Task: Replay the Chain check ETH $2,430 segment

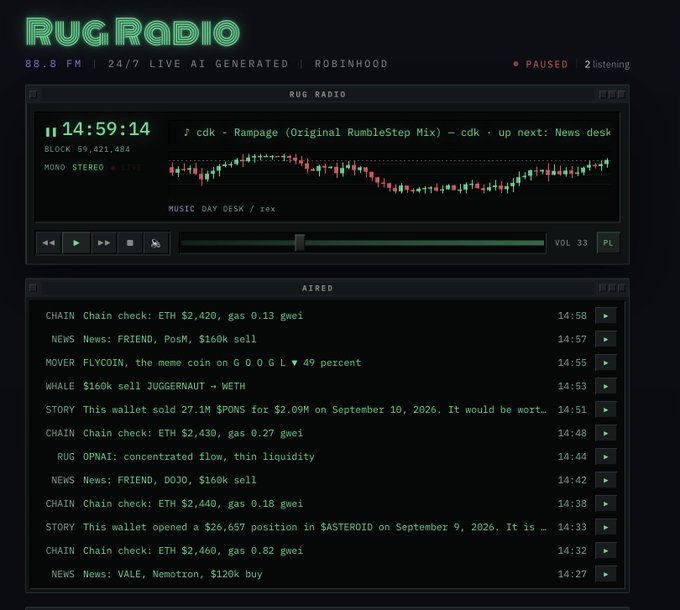Action: click(x=605, y=433)
